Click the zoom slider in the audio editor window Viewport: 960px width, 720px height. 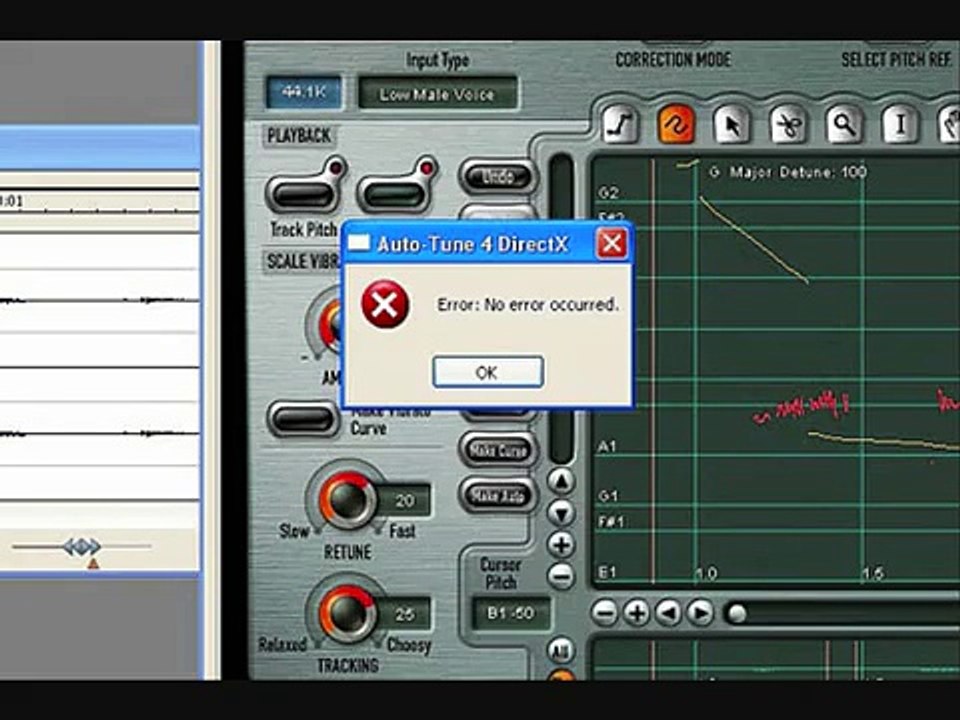[82, 546]
